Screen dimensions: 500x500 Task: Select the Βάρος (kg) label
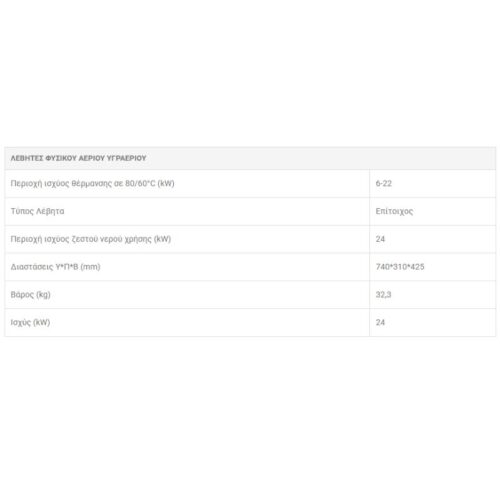pyautogui.click(x=30, y=295)
